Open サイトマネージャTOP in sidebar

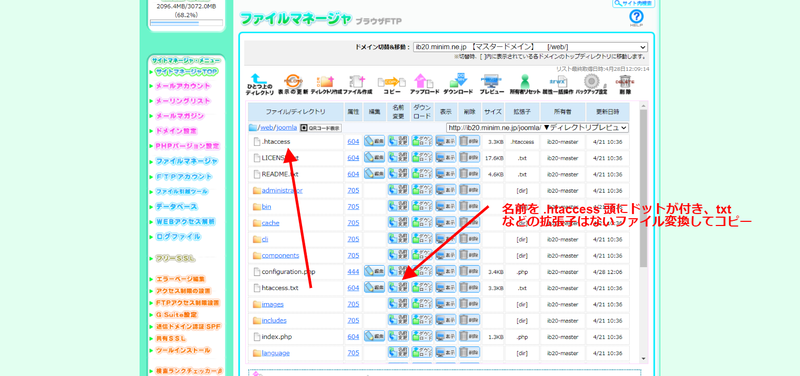[x=186, y=71]
